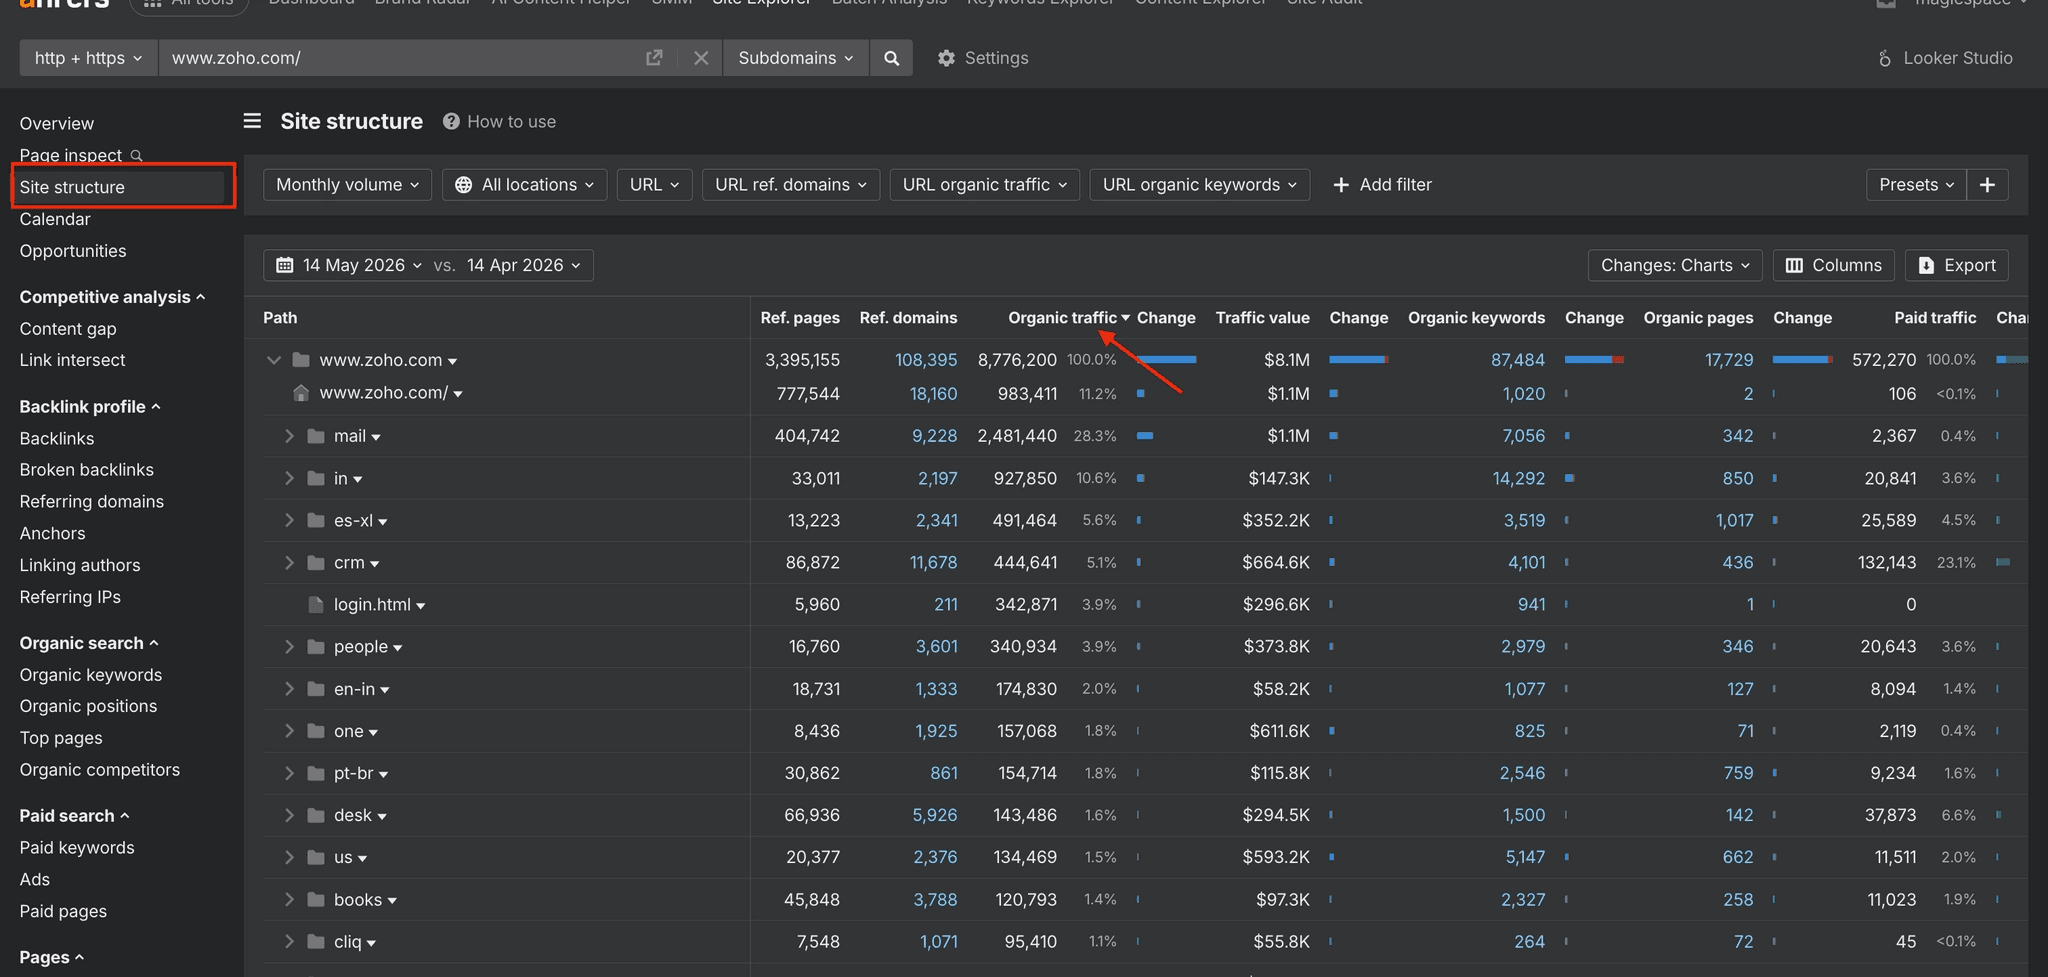Click the folder icon of desk row
The width and height of the screenshot is (2048, 977).
tap(316, 816)
